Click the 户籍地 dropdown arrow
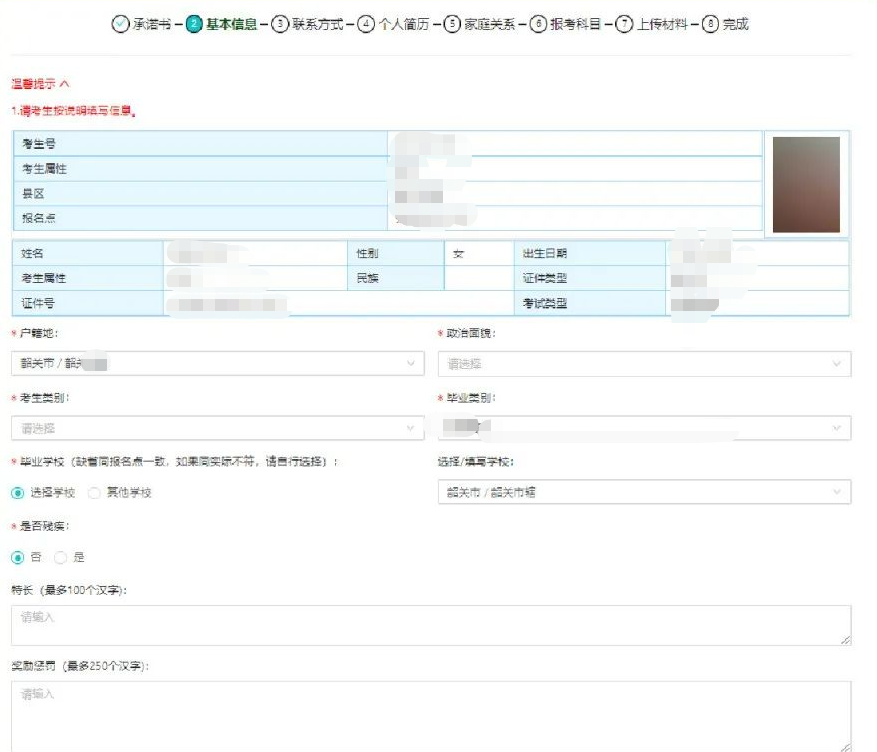The image size is (877, 752). pos(411,363)
